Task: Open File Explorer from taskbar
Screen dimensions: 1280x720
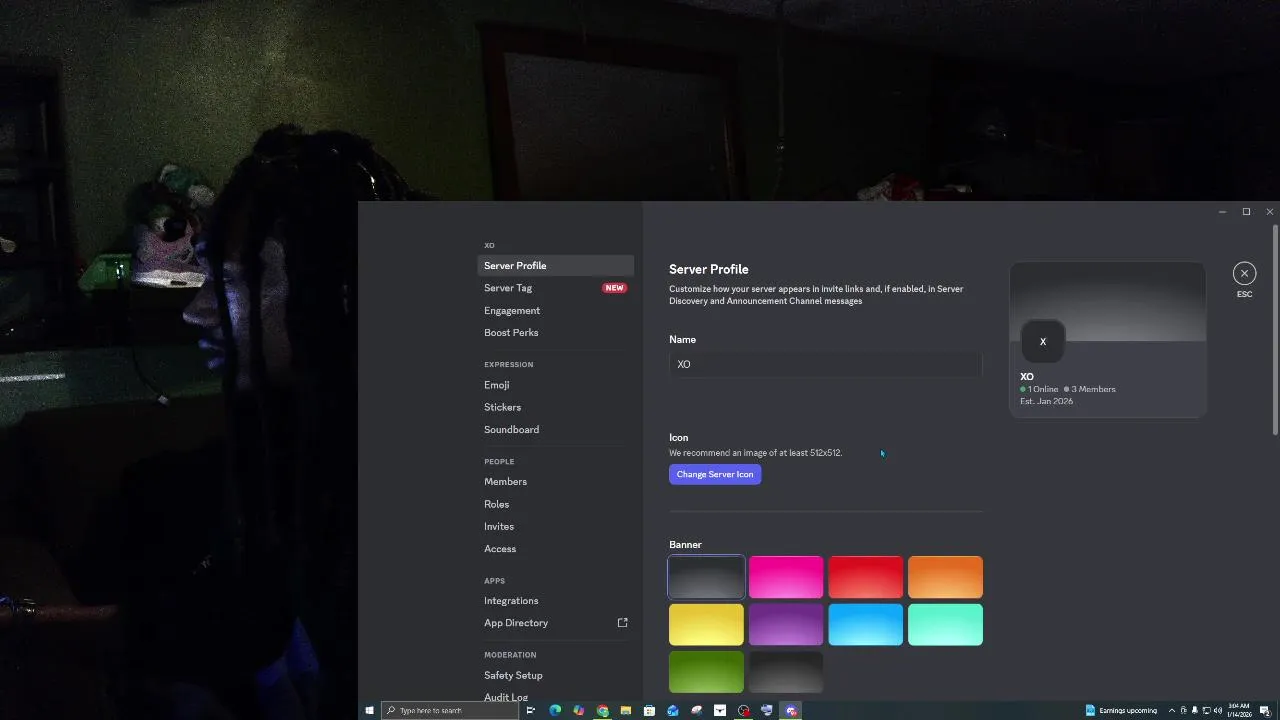Action: pyautogui.click(x=626, y=710)
